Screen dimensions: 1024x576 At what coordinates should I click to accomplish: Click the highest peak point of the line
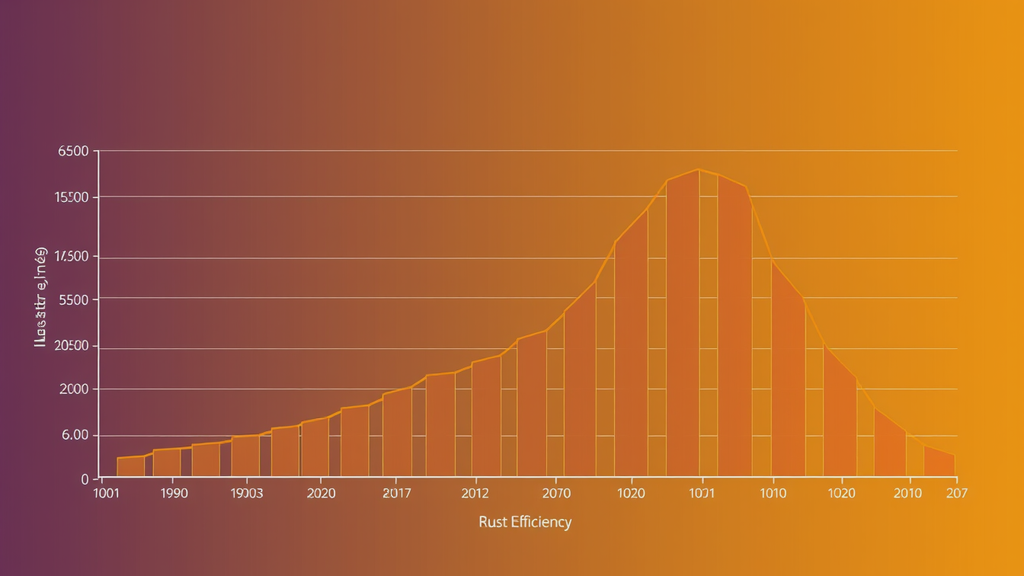pos(698,170)
